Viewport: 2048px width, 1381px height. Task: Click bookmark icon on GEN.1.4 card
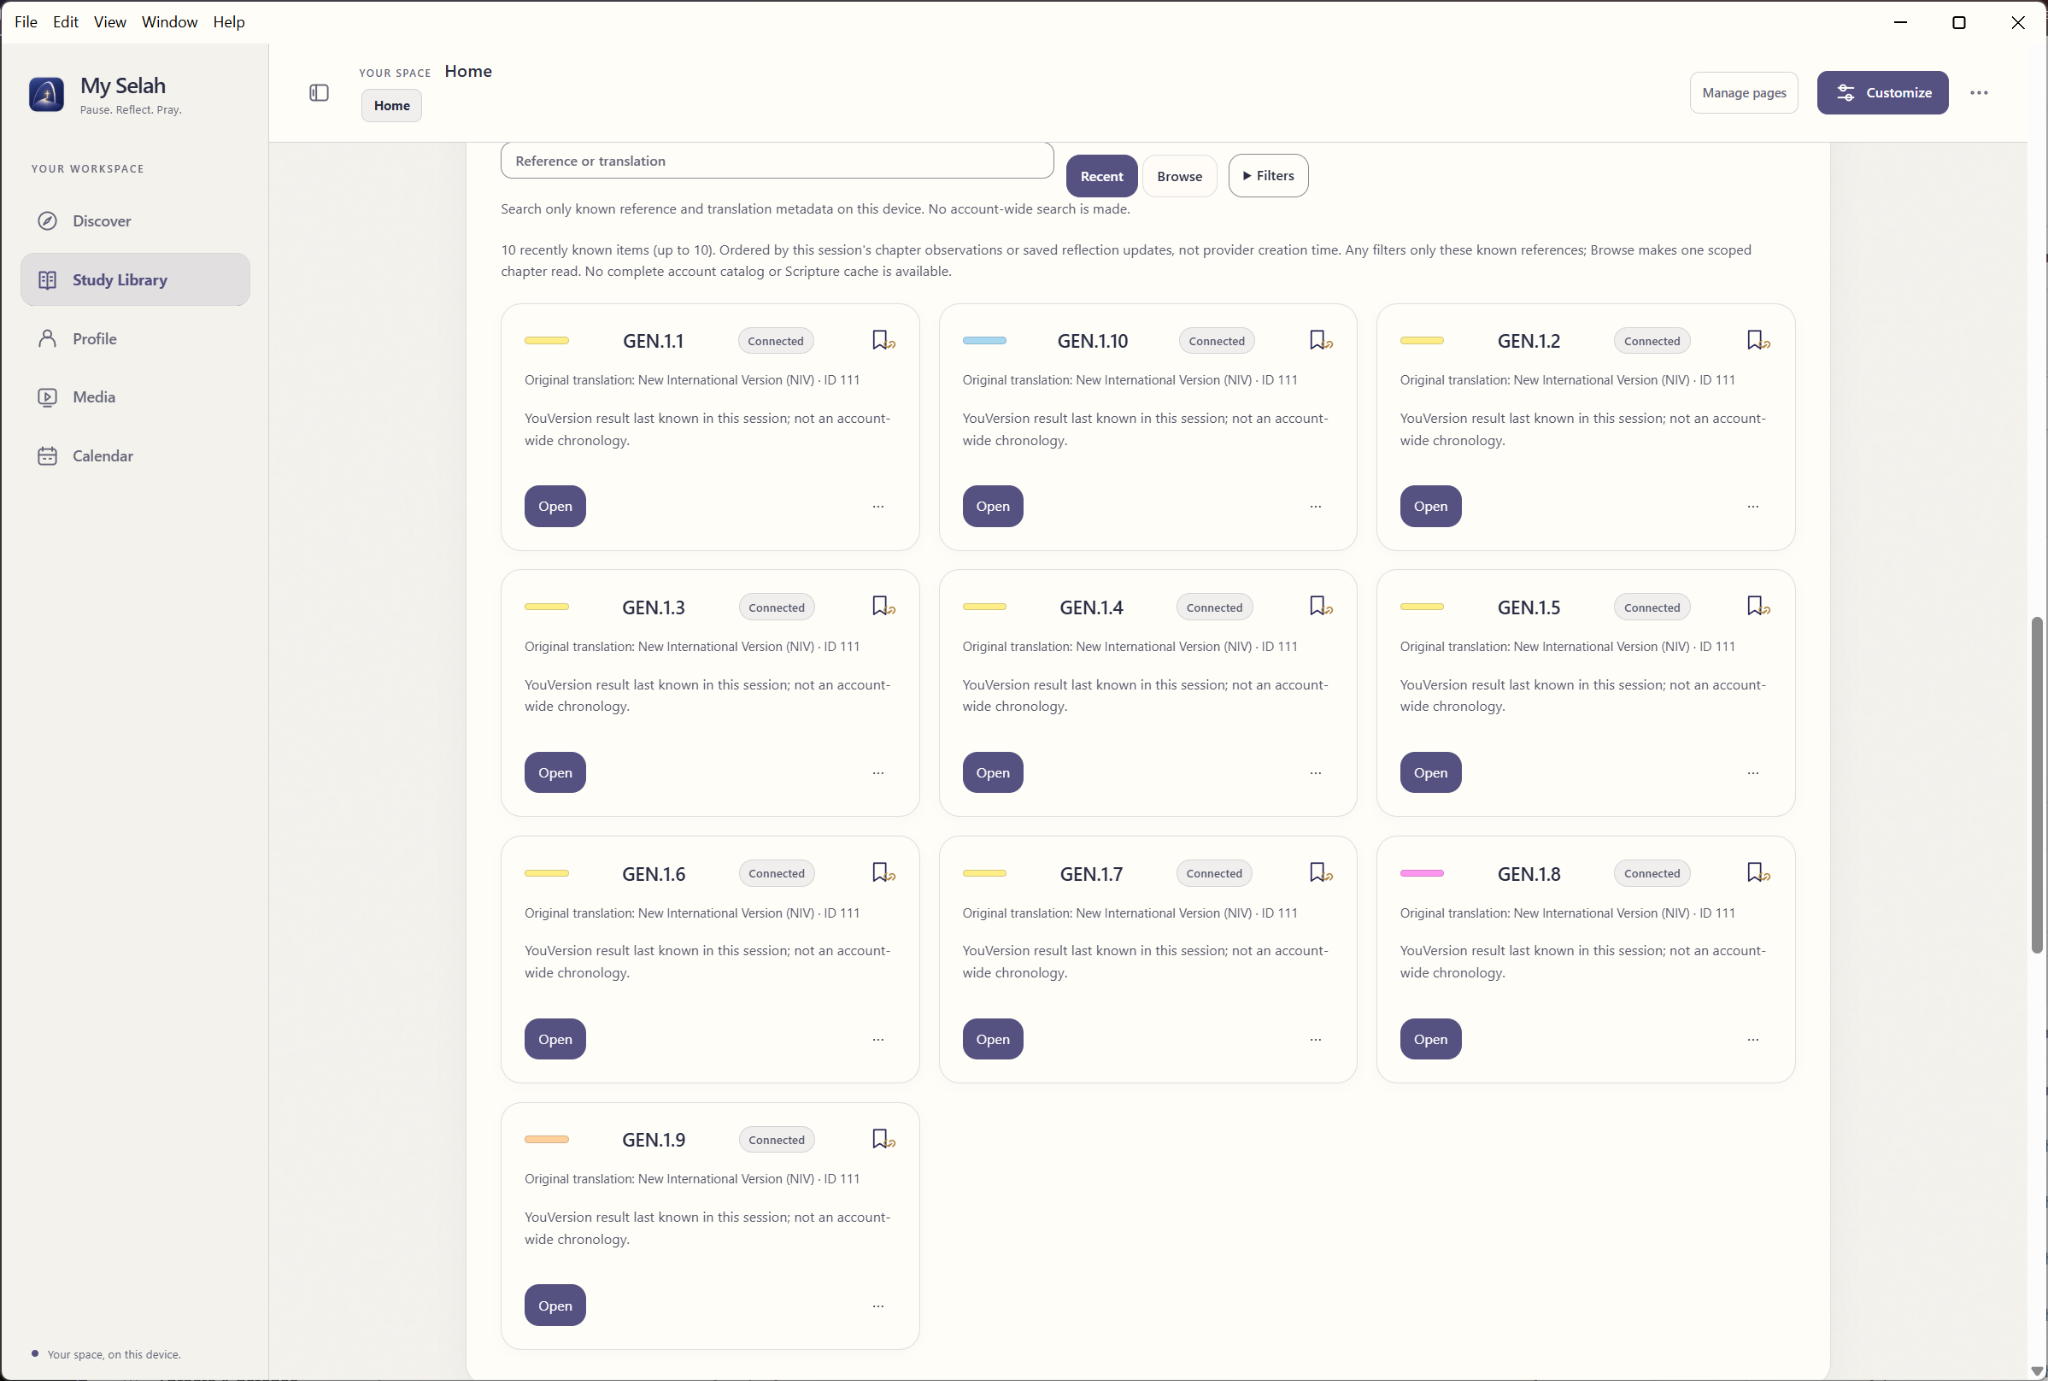pos(1321,606)
